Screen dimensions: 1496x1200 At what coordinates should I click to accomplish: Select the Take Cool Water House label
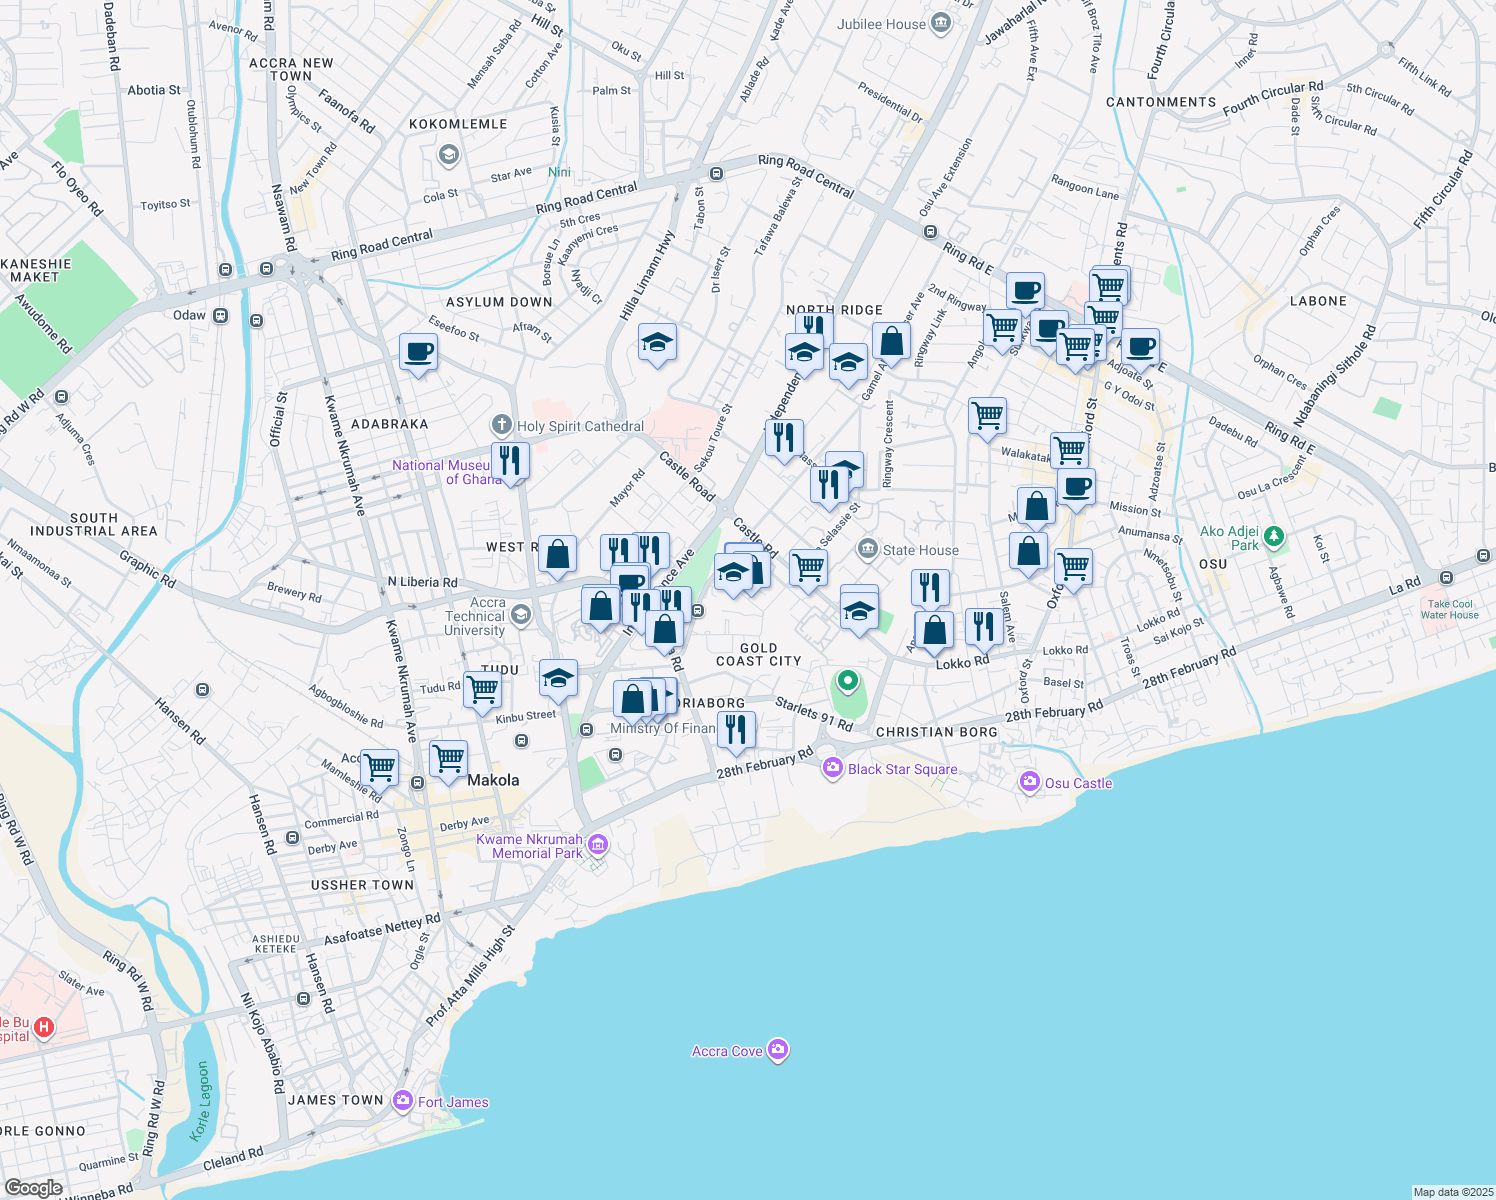click(1452, 609)
